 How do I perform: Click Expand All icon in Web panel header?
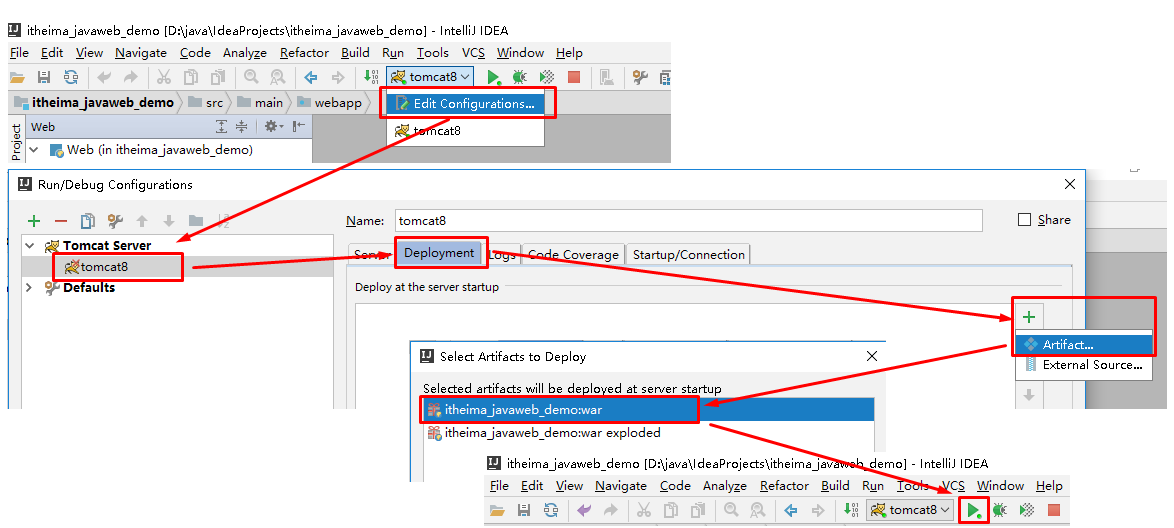[221, 127]
